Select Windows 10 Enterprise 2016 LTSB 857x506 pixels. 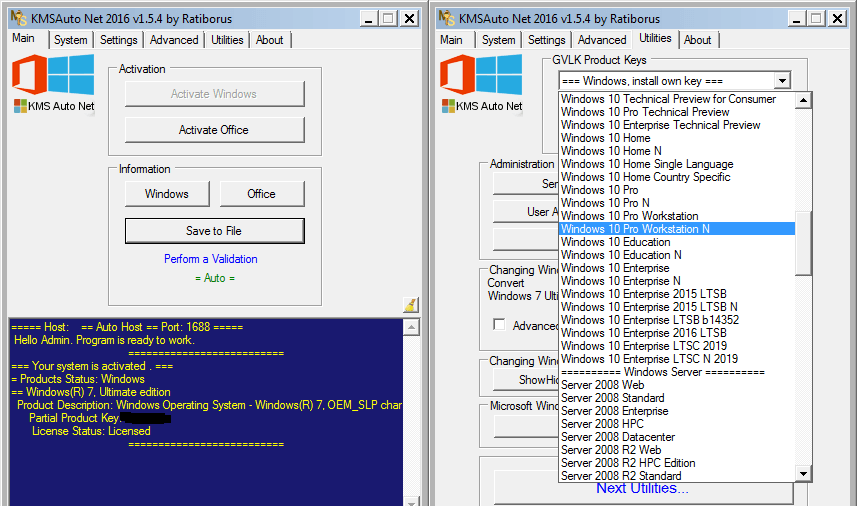click(677, 333)
